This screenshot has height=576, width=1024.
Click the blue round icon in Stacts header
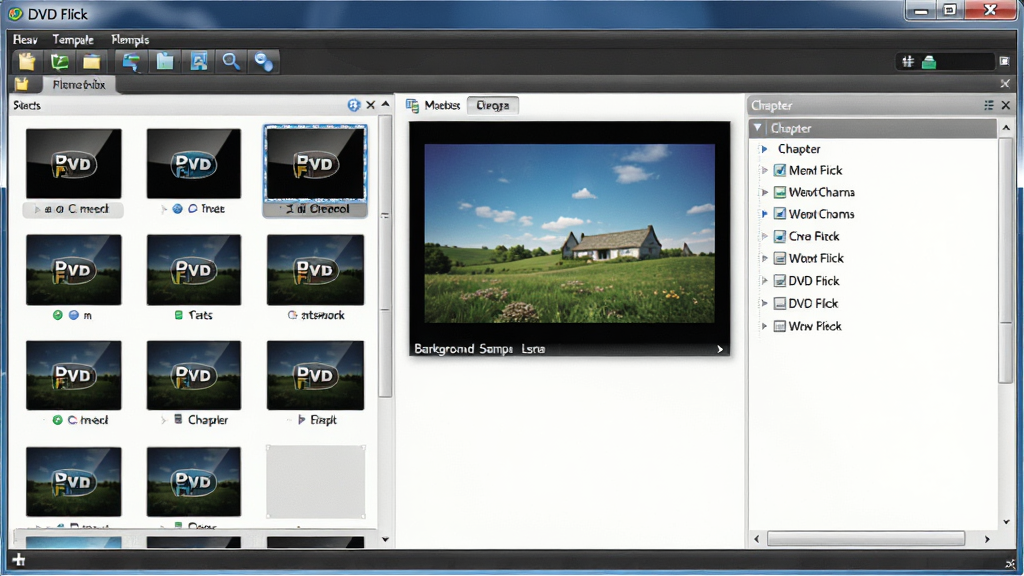pos(354,104)
